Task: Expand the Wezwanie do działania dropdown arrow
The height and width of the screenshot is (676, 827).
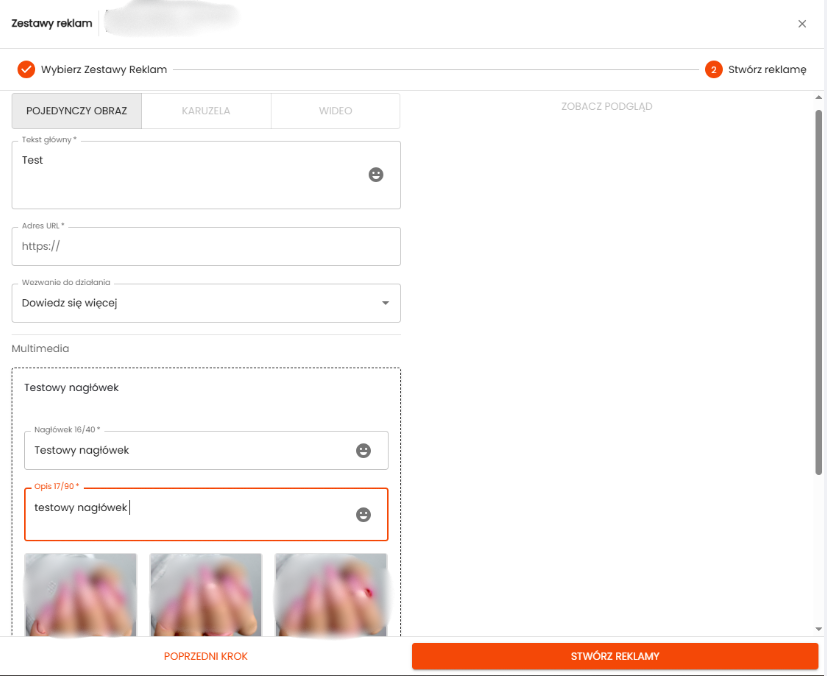Action: click(x=386, y=303)
